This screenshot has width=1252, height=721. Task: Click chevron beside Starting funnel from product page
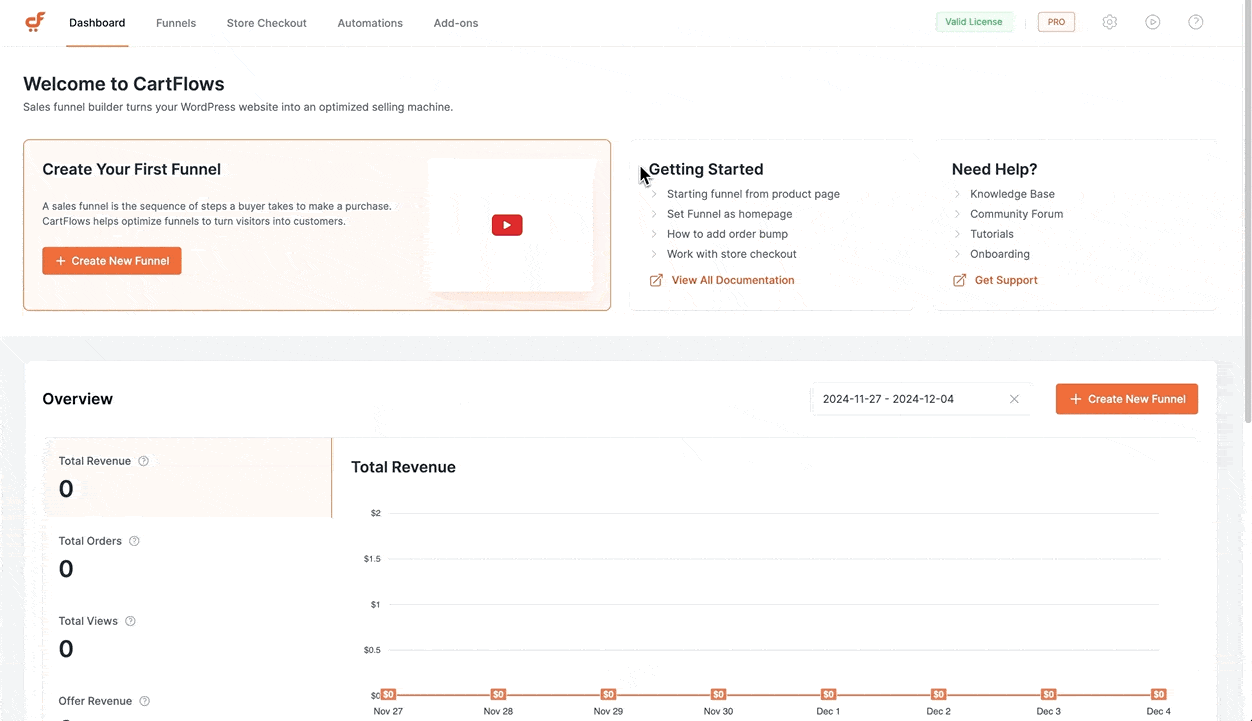(654, 194)
